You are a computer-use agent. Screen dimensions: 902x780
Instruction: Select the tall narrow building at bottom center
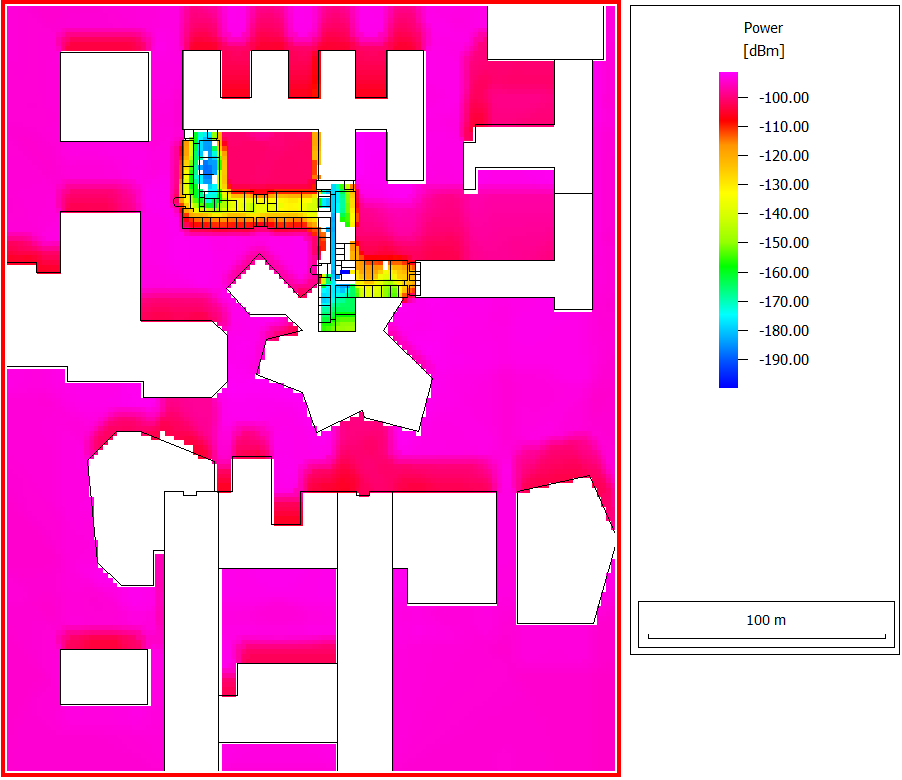(x=364, y=630)
